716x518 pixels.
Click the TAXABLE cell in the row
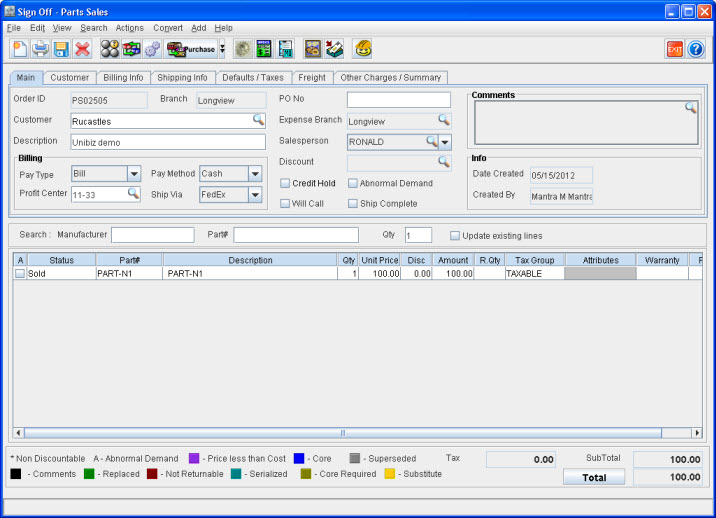point(534,274)
